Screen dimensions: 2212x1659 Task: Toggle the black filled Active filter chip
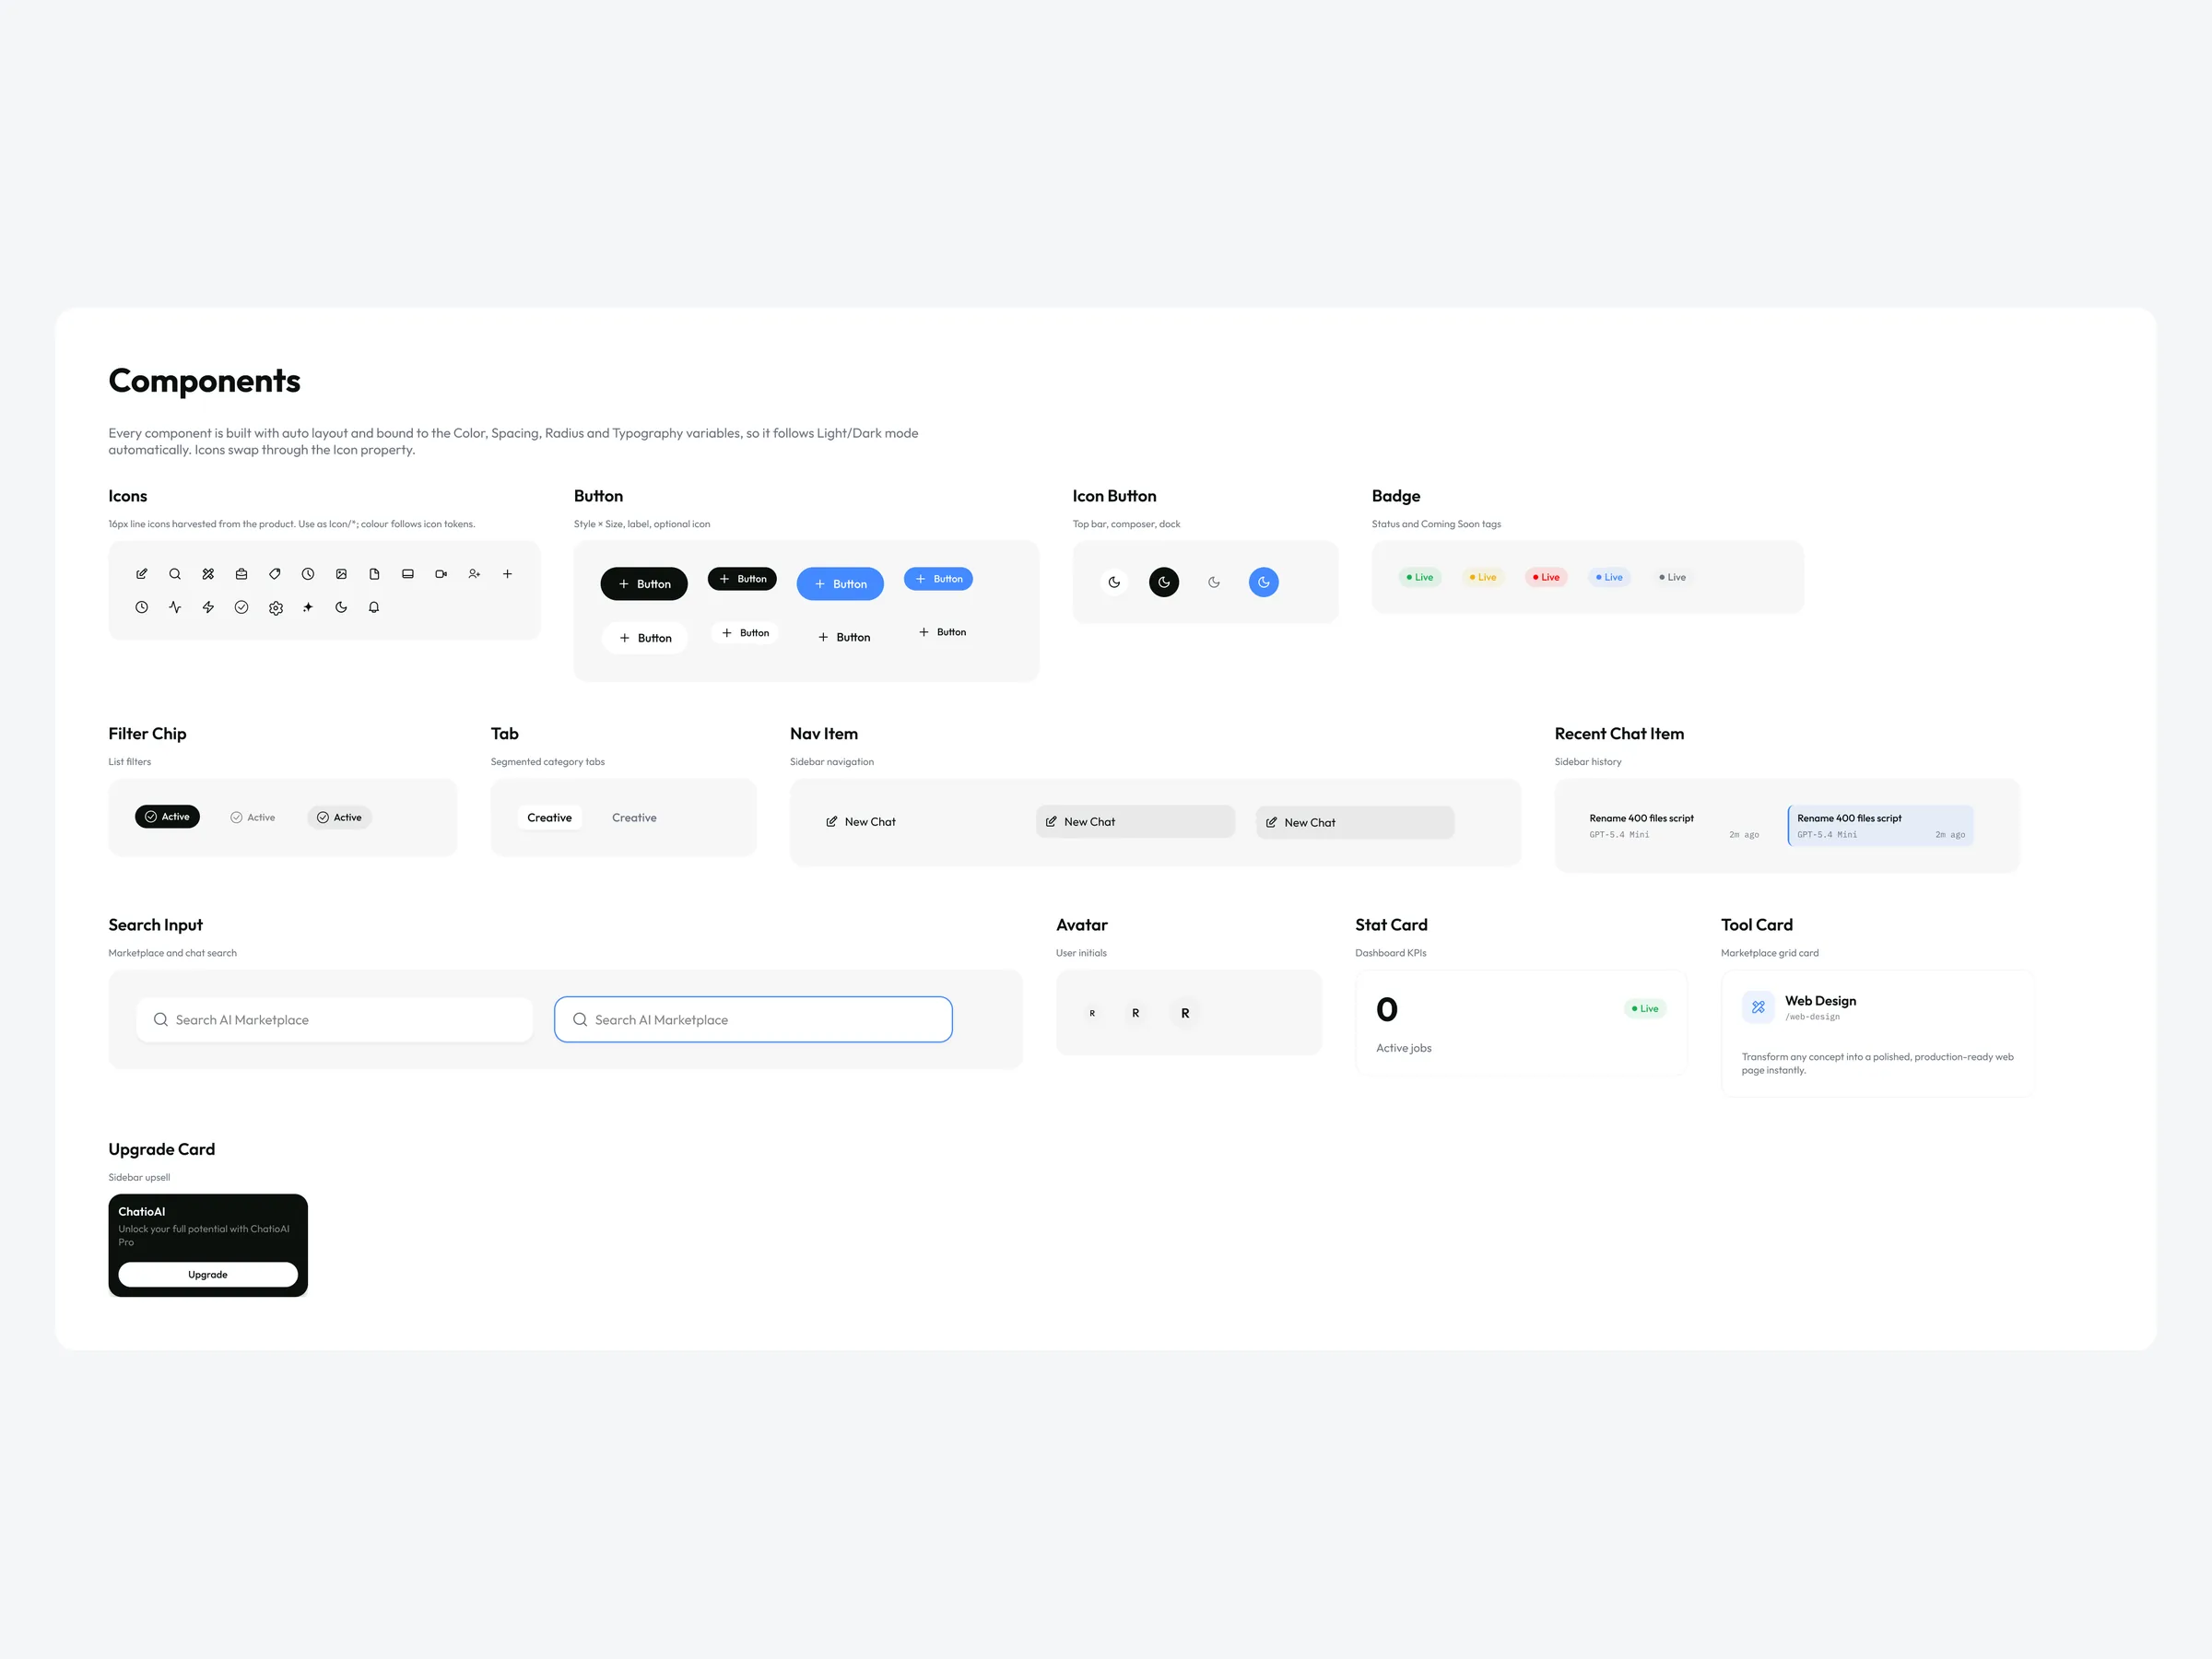[x=167, y=817]
